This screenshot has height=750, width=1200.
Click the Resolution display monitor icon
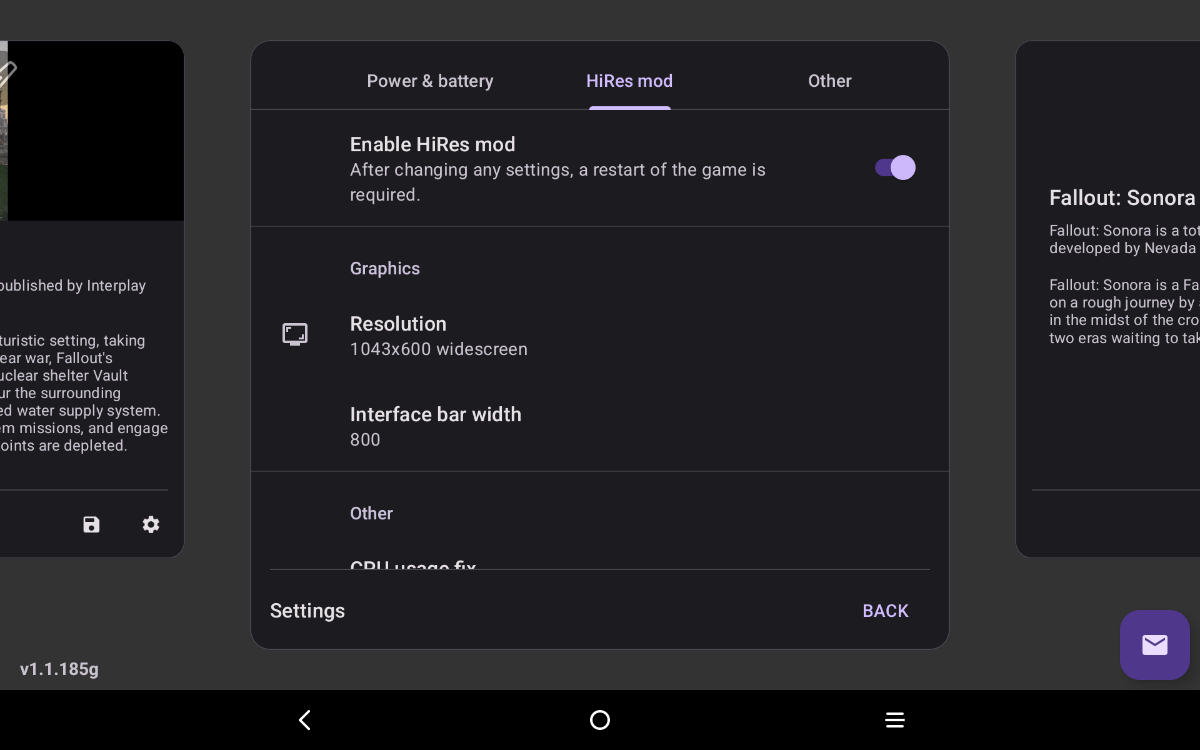tap(294, 334)
